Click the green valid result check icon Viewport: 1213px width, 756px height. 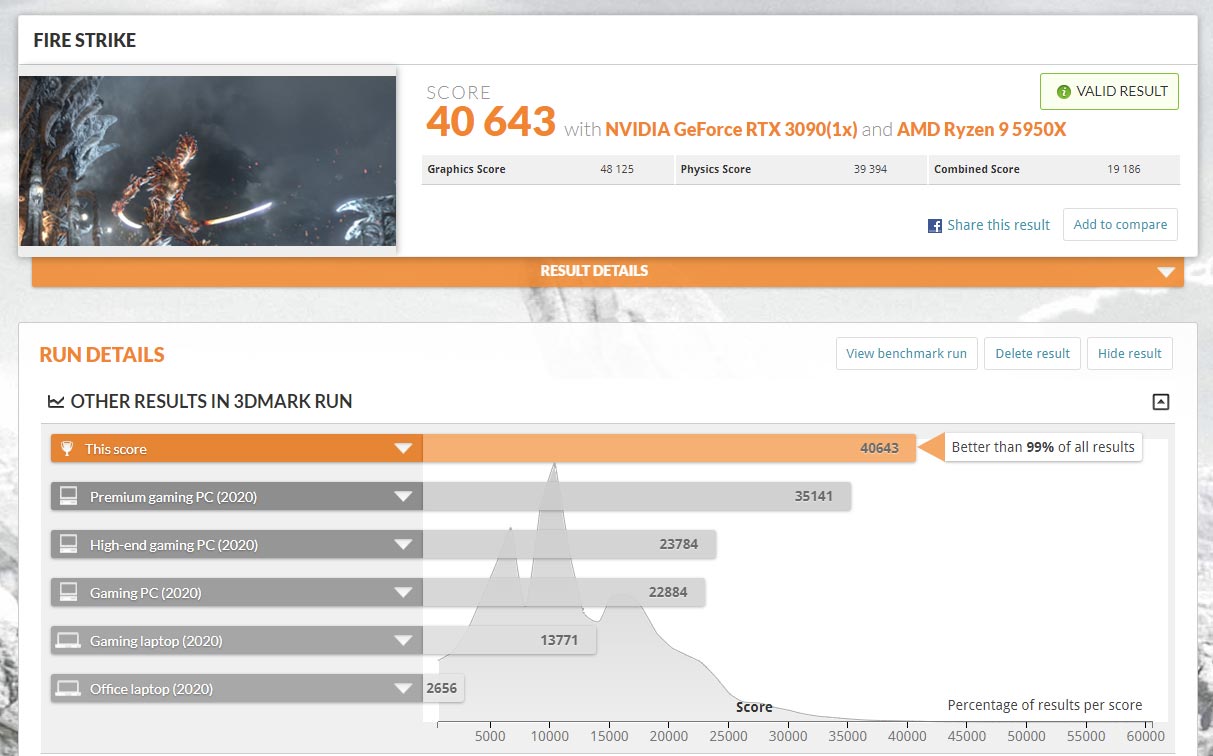coord(1064,91)
